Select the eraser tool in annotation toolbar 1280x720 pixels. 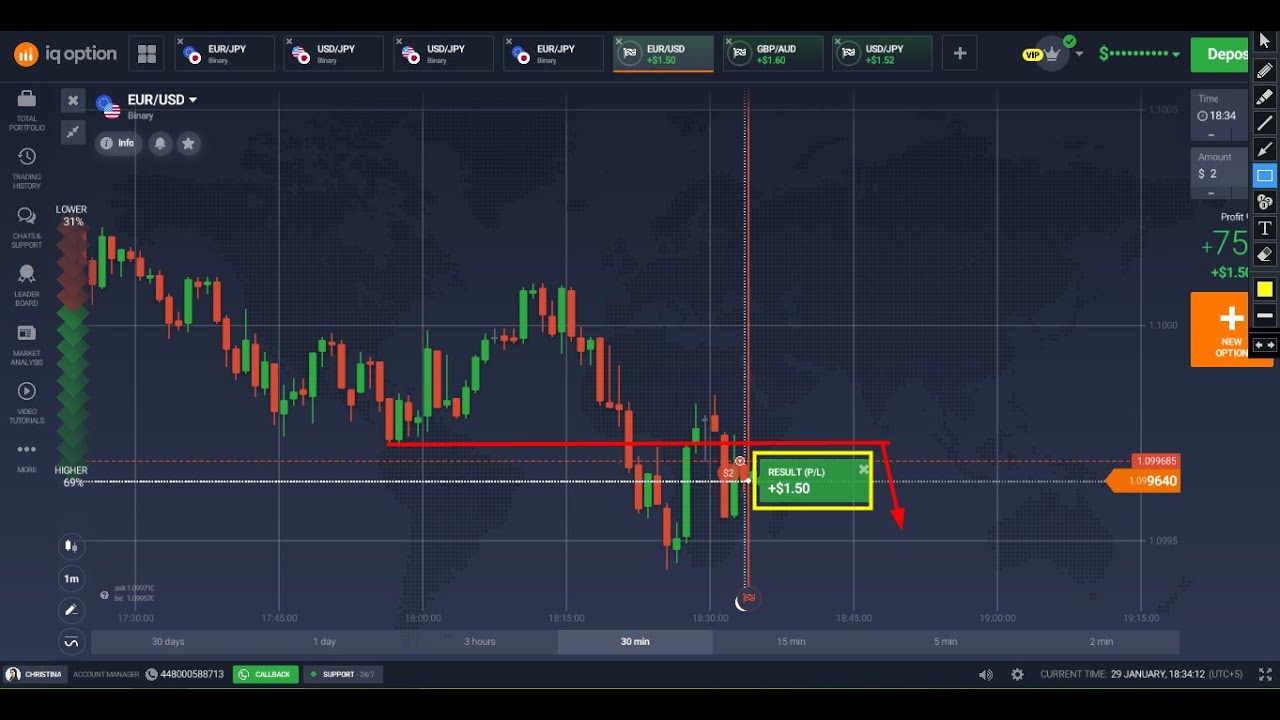coord(1264,254)
